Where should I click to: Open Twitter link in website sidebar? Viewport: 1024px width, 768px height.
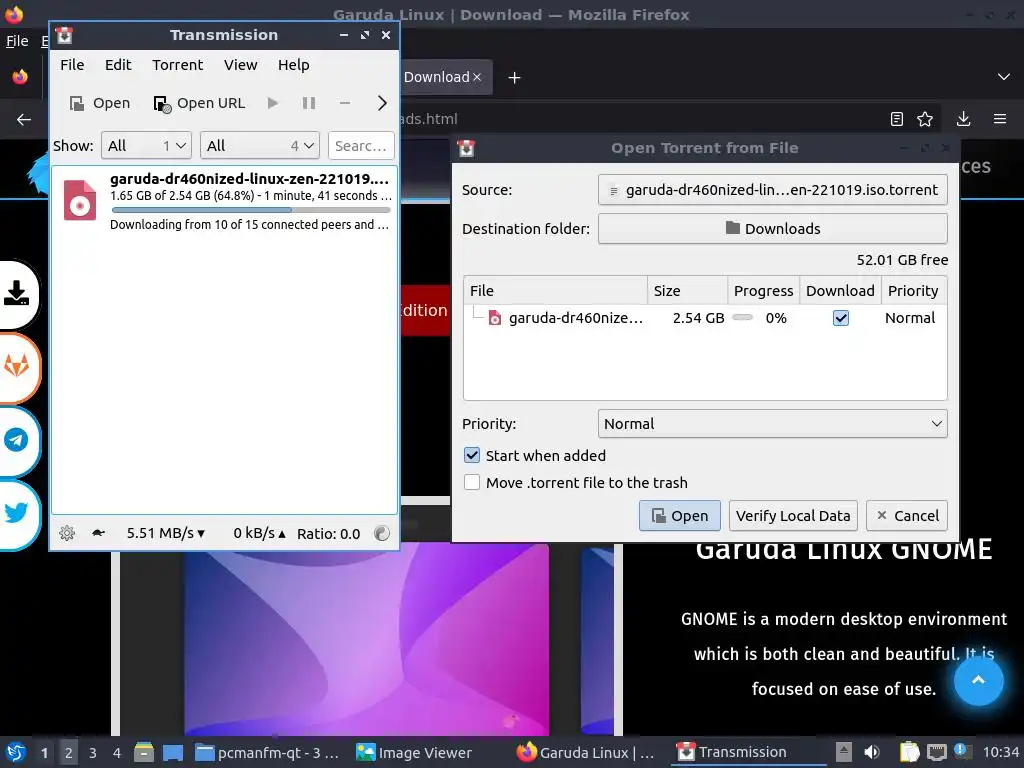[x=16, y=513]
